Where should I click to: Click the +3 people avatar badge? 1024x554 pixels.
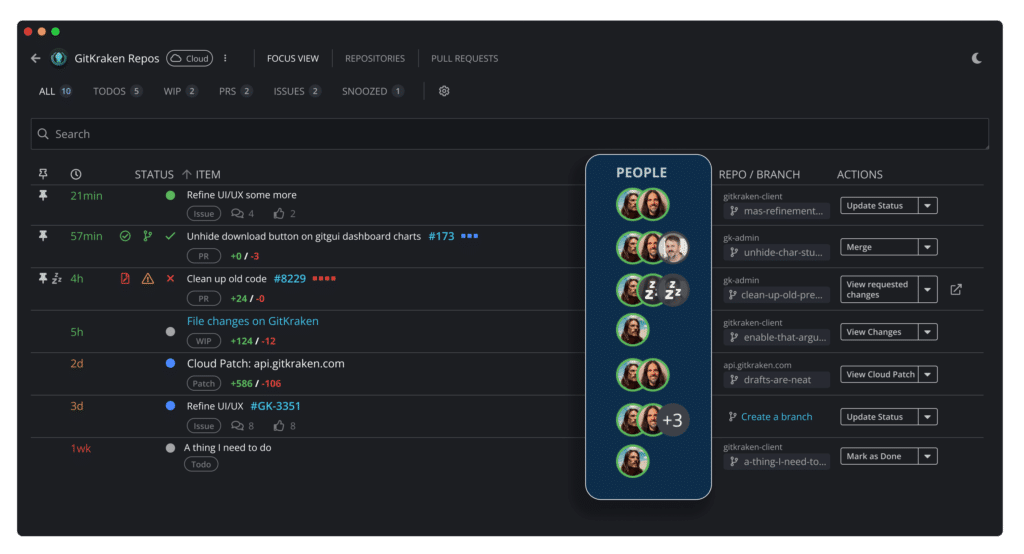[673, 420]
